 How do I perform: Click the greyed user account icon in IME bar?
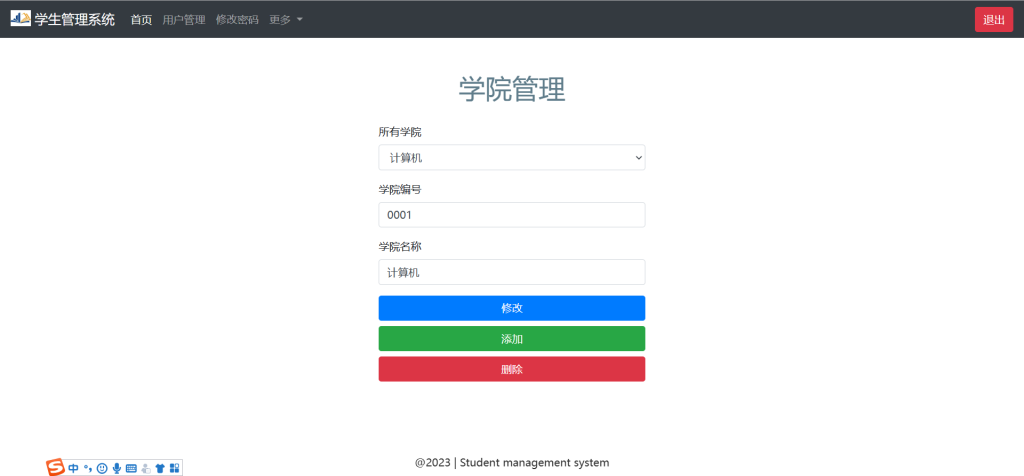click(146, 468)
